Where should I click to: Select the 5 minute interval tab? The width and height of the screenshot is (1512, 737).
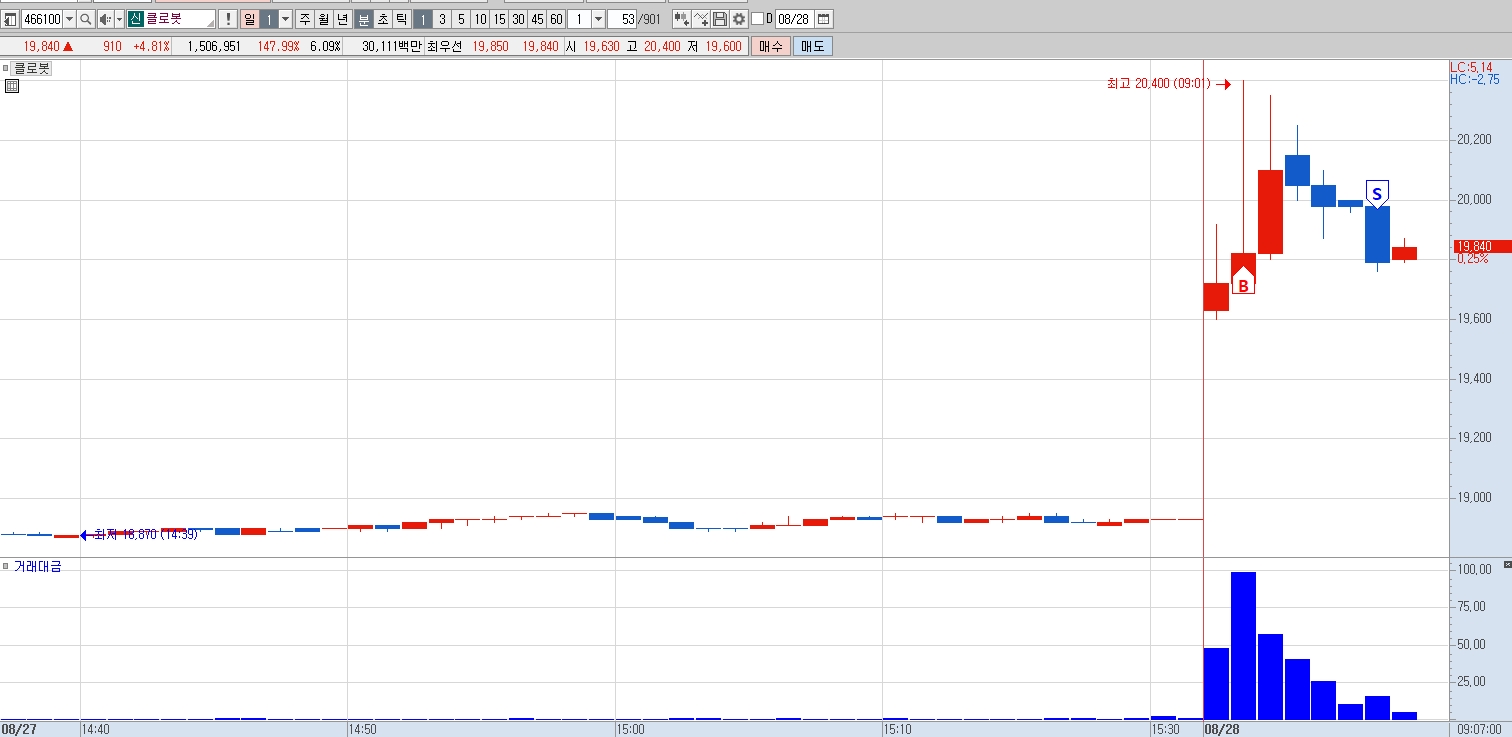(461, 19)
